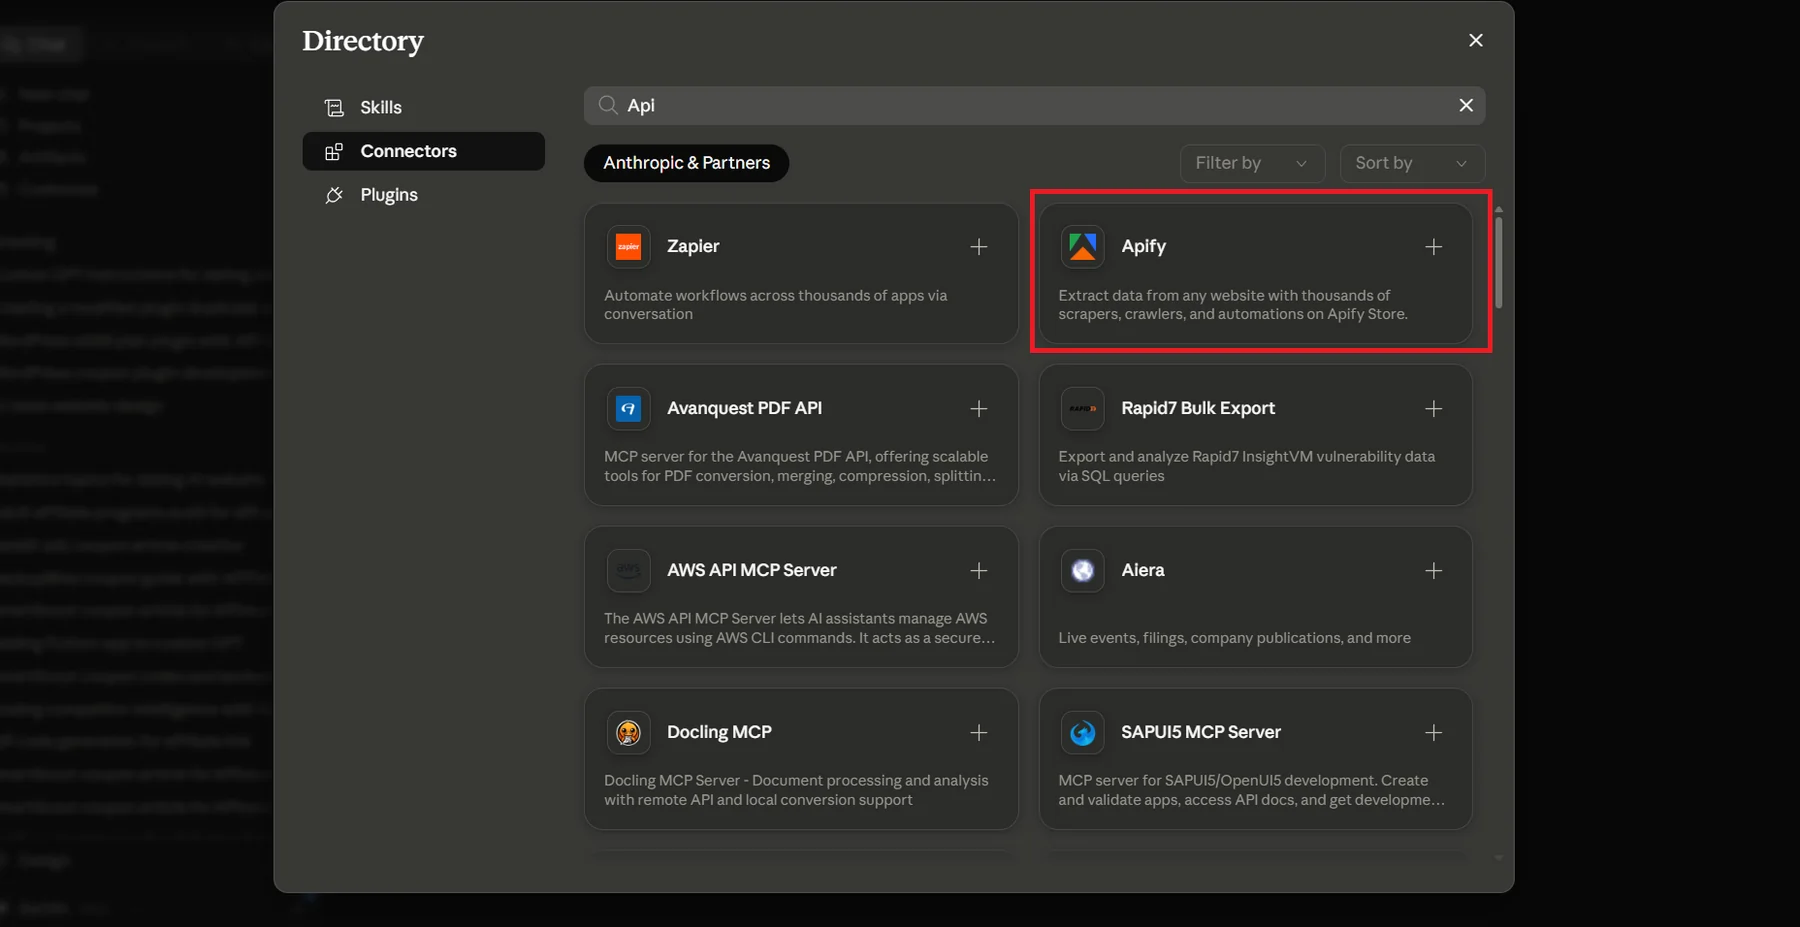Screen dimensions: 1800x927
Task: Click the Avanquest PDF API logo
Action: click(x=628, y=409)
